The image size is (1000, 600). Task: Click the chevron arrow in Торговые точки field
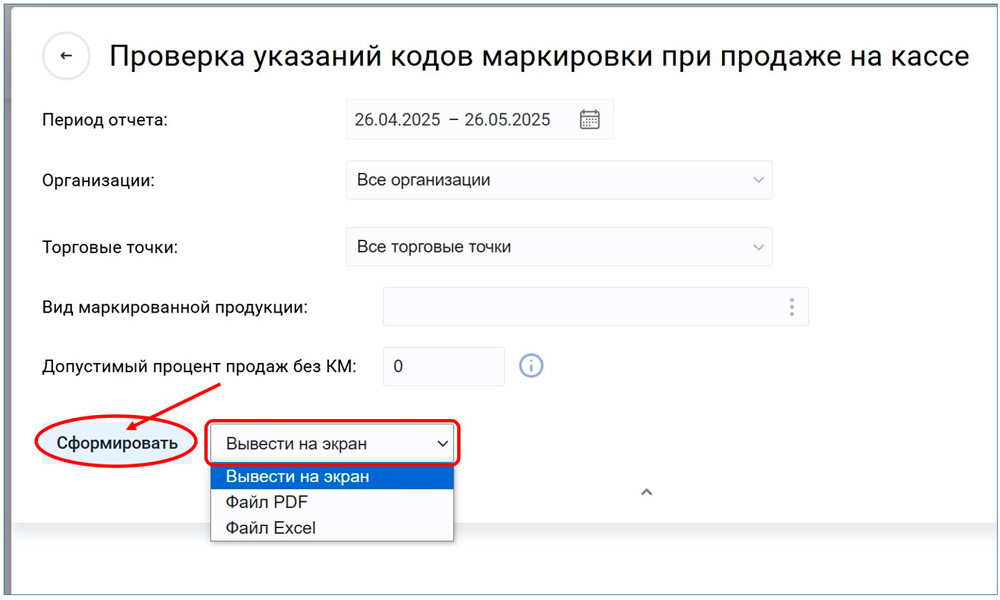click(756, 247)
